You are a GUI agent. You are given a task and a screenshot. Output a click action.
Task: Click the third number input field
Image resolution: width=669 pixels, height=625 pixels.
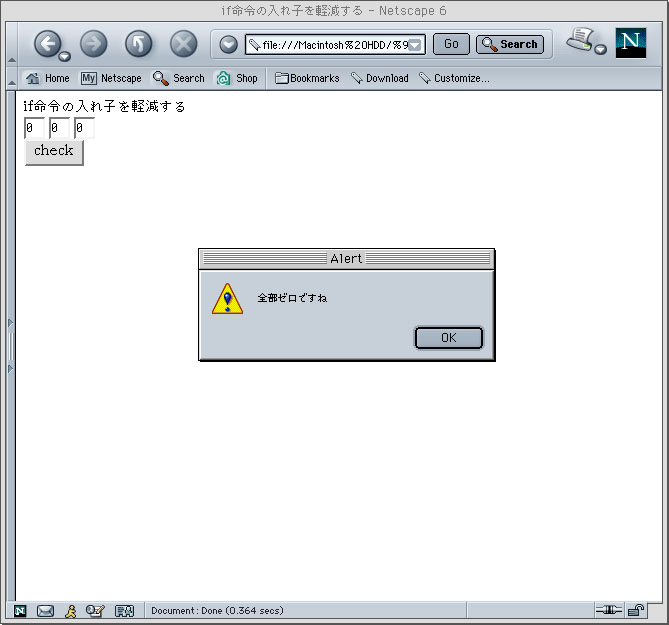point(84,128)
